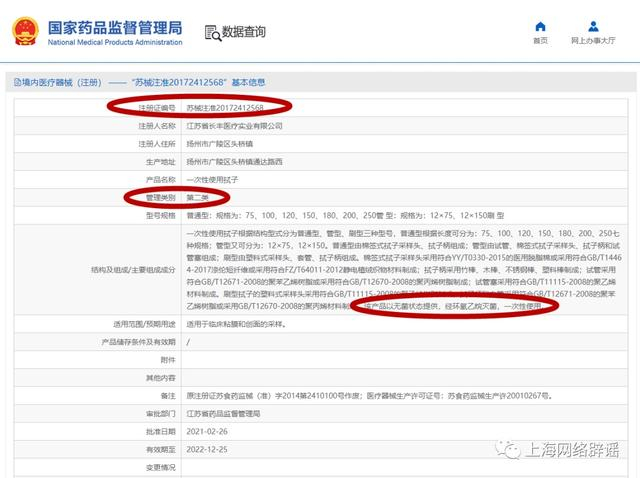Viewport: 640px width, 478px height.
Task: Click the 结构及组成/主要组成成分 label
Action: point(133,270)
